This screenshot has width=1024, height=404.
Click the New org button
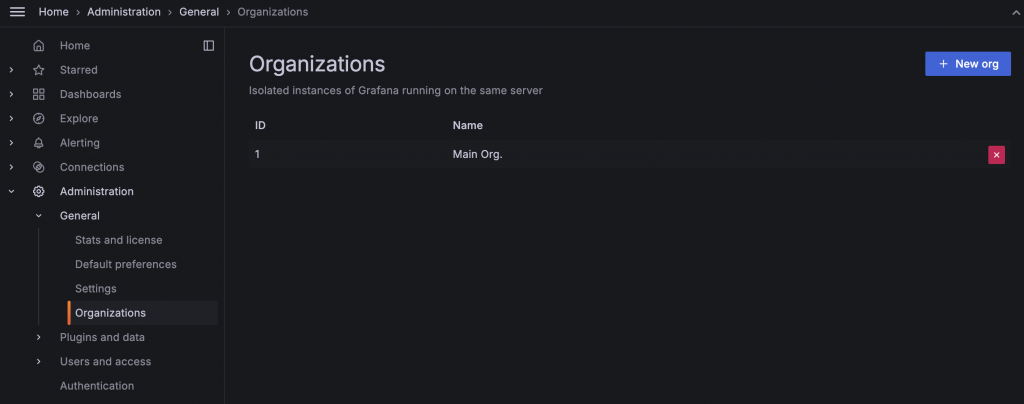click(x=967, y=64)
